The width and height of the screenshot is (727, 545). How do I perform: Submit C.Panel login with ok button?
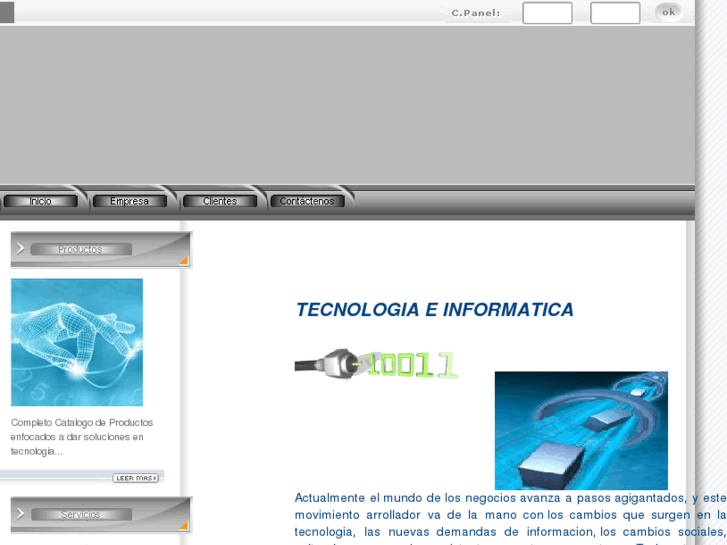coord(668,12)
